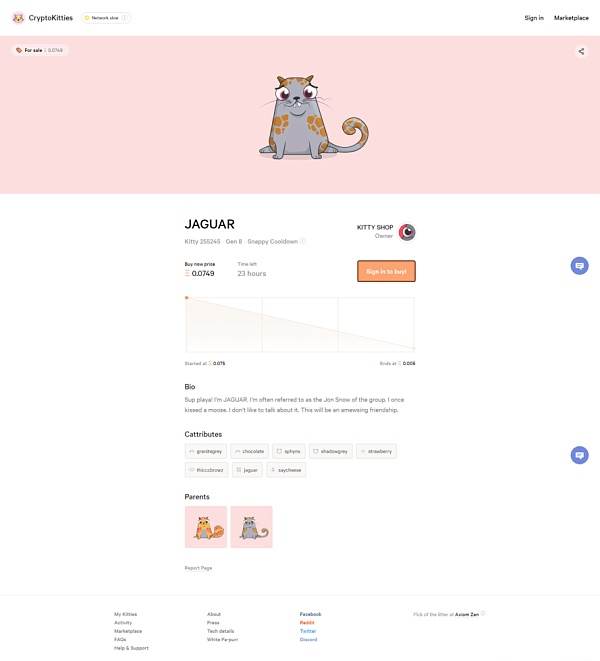
Task: Click the Kitty Shop owner avatar
Action: click(x=407, y=232)
